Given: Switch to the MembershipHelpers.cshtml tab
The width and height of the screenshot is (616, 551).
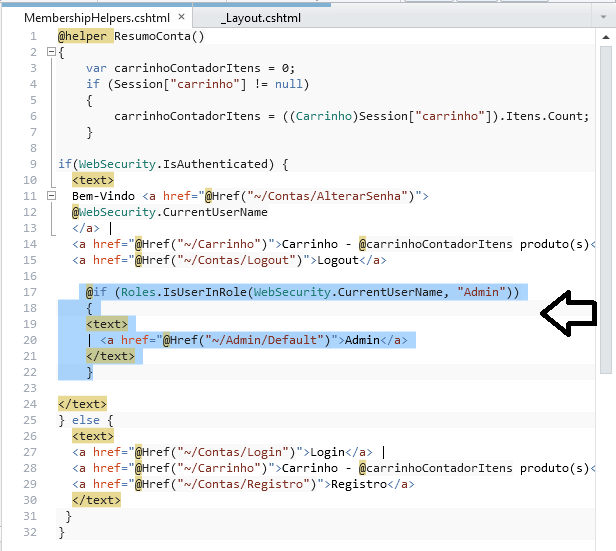Looking at the screenshot, I should pyautogui.click(x=97, y=18).
